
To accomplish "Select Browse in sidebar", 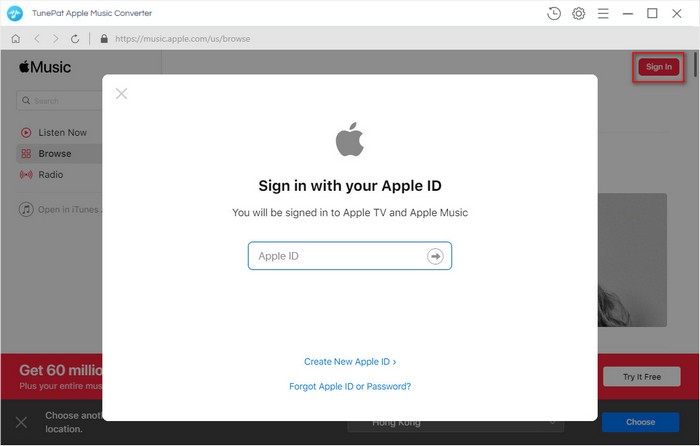I will tap(59, 154).
